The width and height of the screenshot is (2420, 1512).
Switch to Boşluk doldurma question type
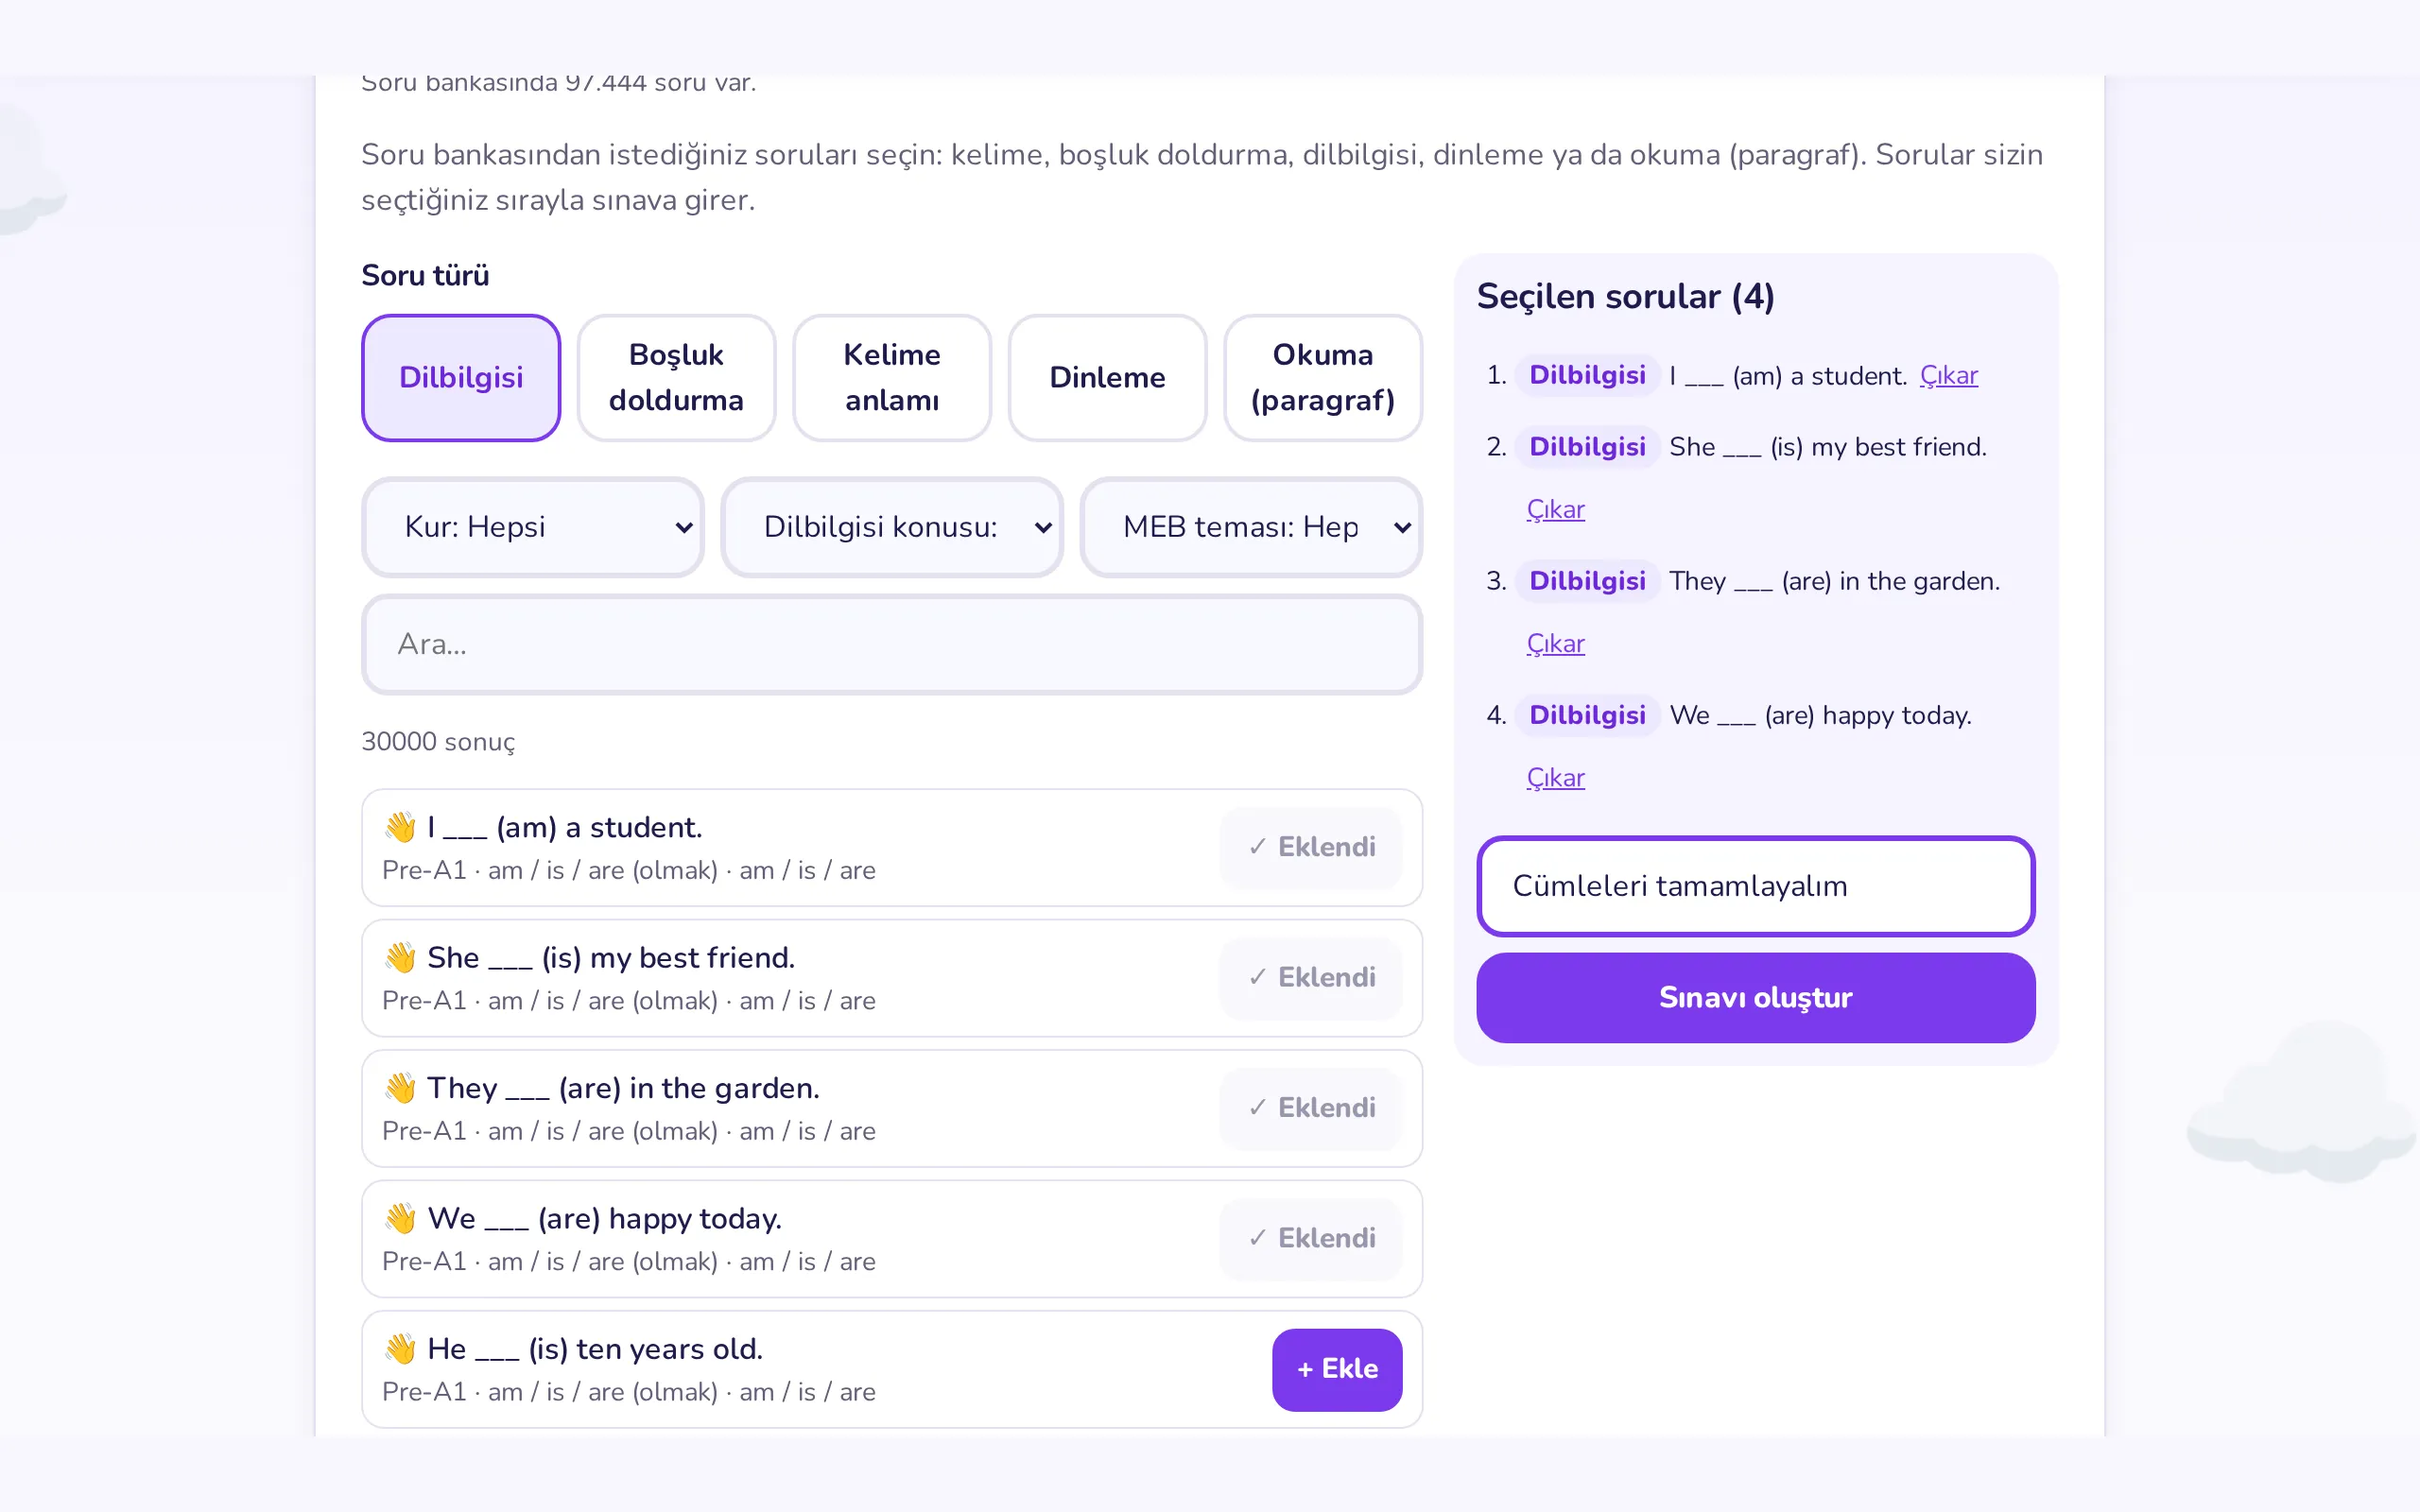tap(676, 377)
